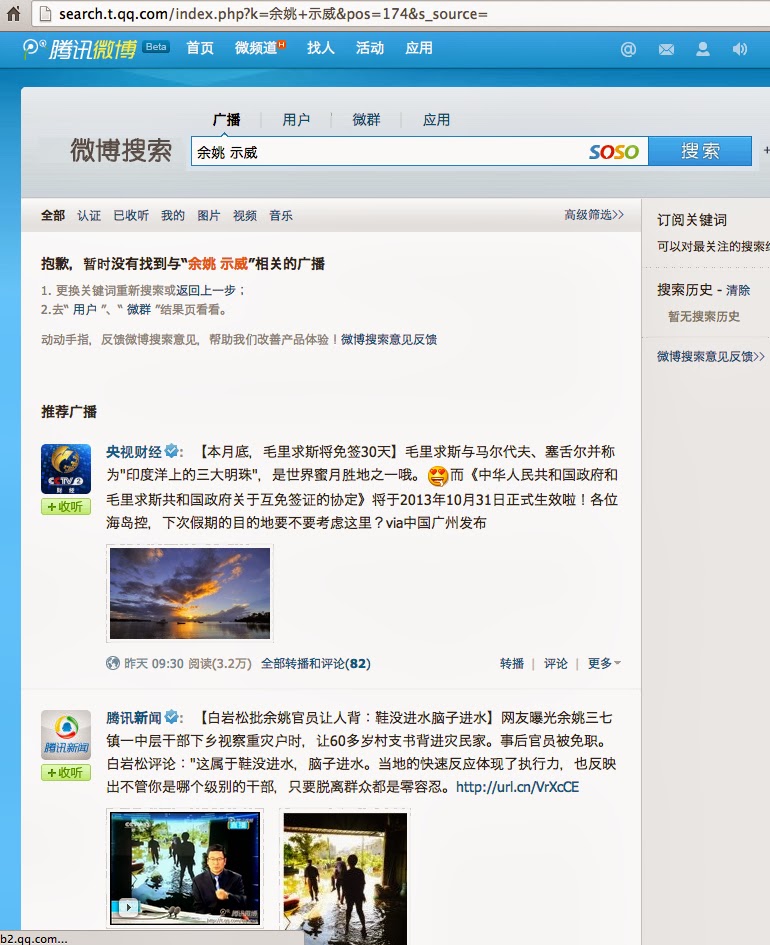770x945 pixels.
Task: Click verified badge next to 央视财经
Action: 172,450
